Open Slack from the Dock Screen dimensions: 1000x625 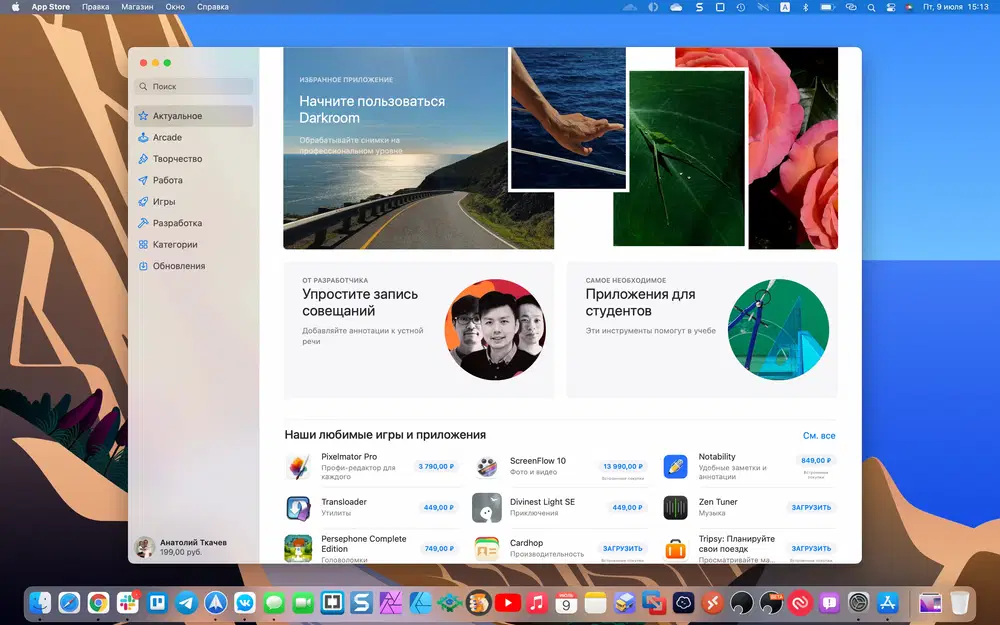click(128, 602)
